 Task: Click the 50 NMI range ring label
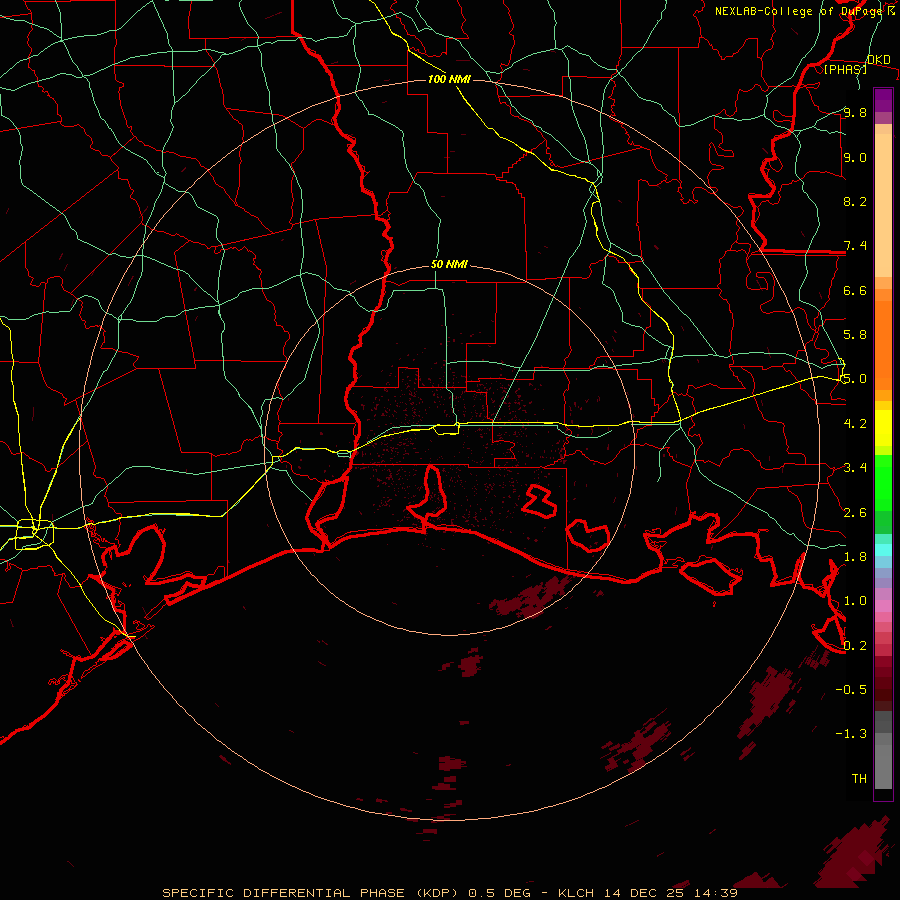pyautogui.click(x=449, y=264)
